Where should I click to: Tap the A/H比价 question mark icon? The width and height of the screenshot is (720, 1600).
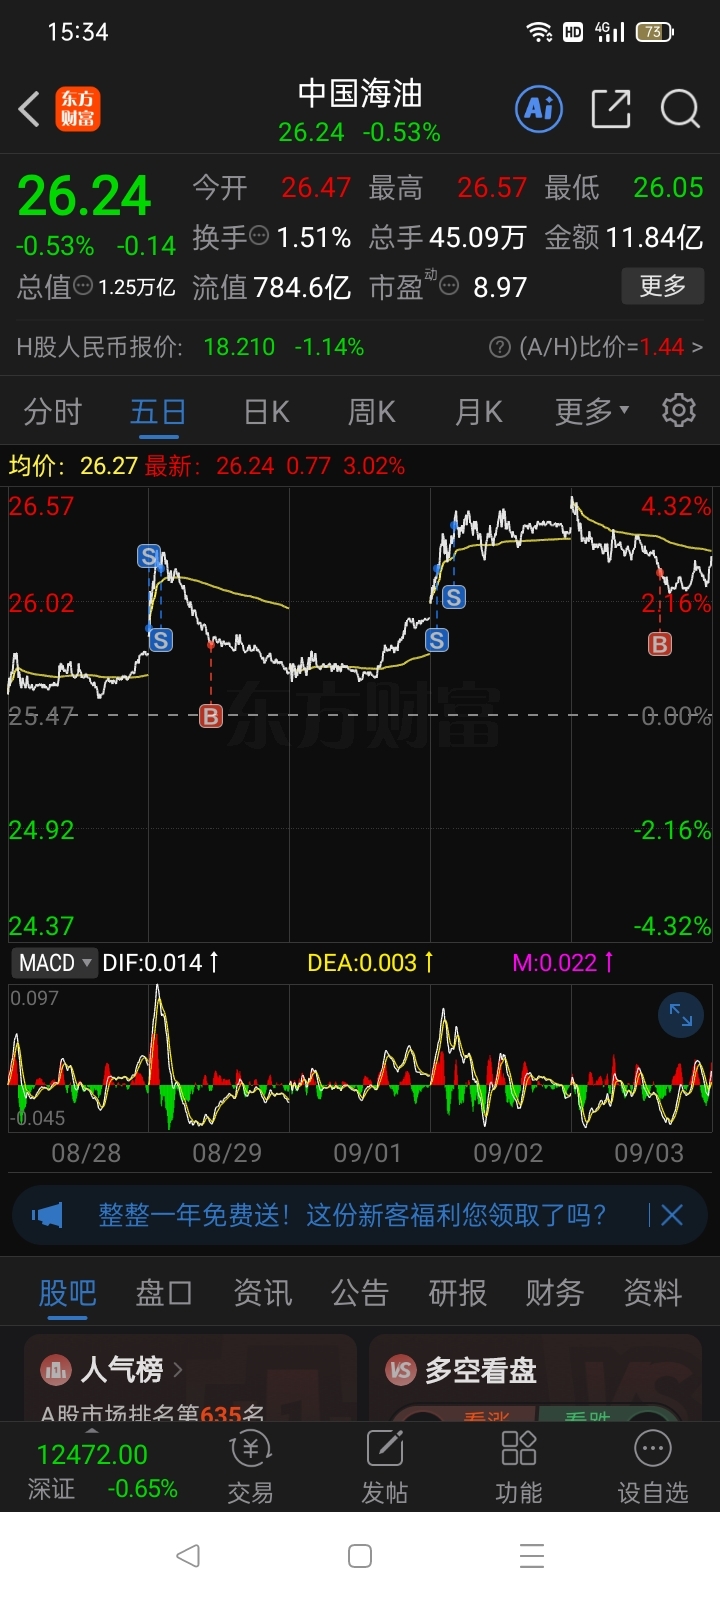[x=499, y=347]
